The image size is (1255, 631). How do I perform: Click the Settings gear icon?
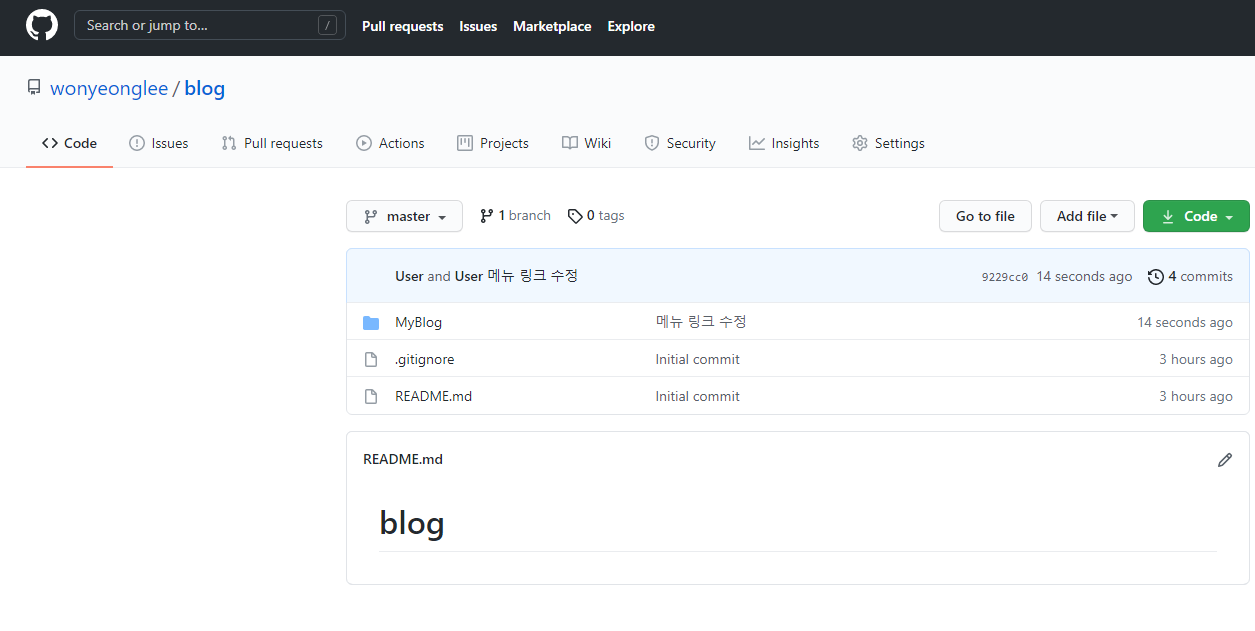click(860, 143)
